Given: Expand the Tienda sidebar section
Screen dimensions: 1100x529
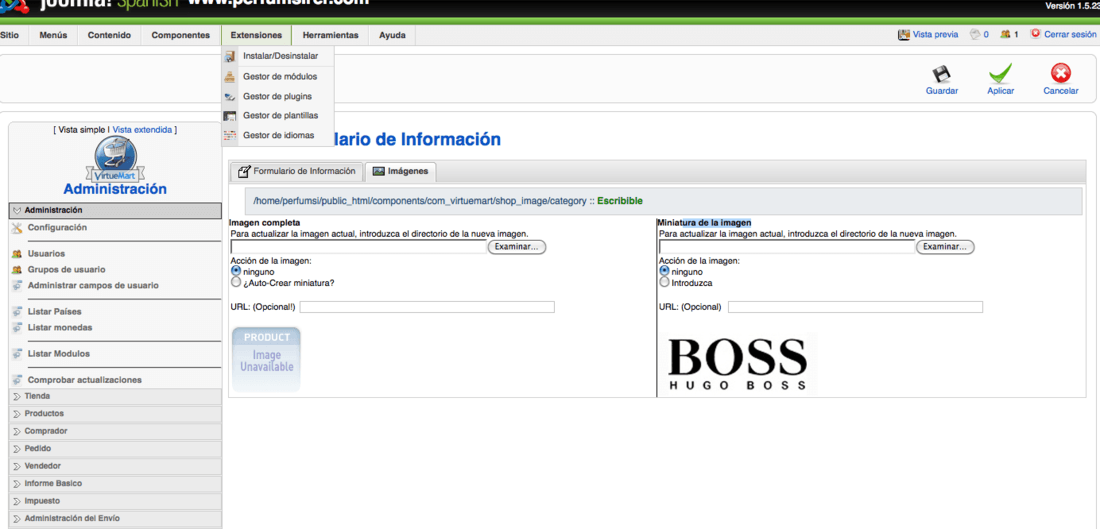Looking at the screenshot, I should (x=115, y=396).
